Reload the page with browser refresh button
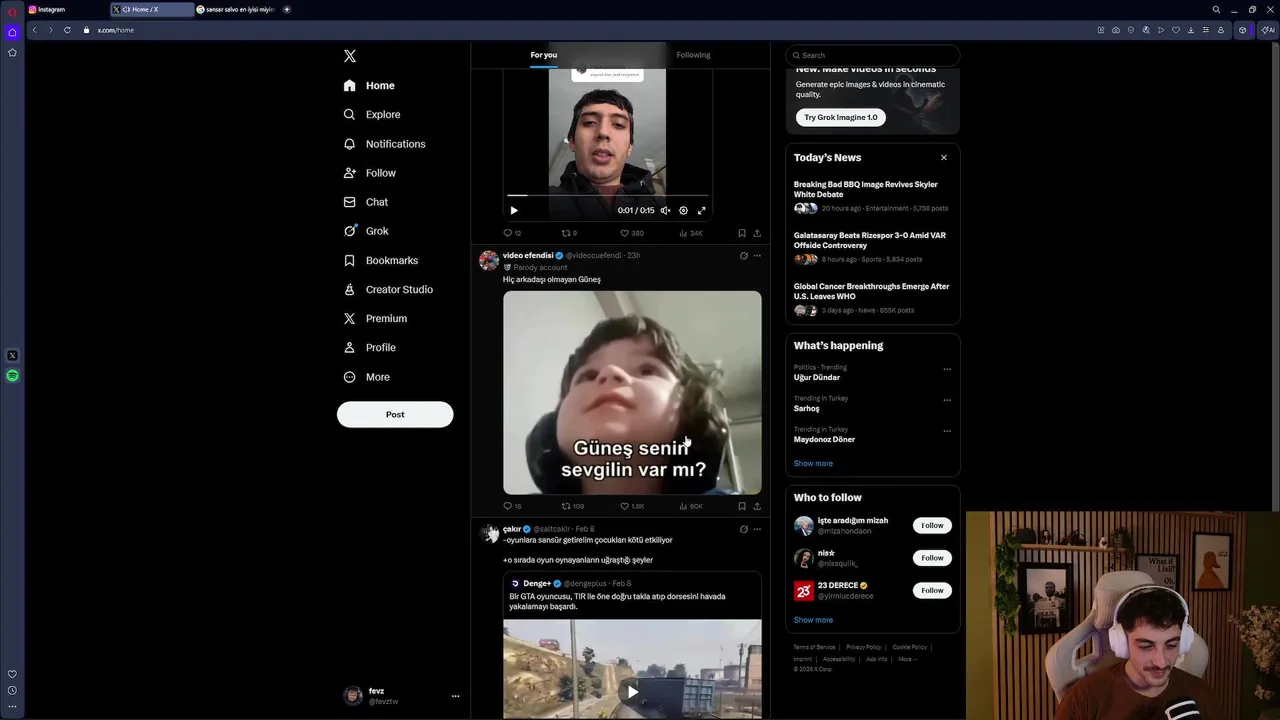The width and height of the screenshot is (1280, 720). coord(67,30)
